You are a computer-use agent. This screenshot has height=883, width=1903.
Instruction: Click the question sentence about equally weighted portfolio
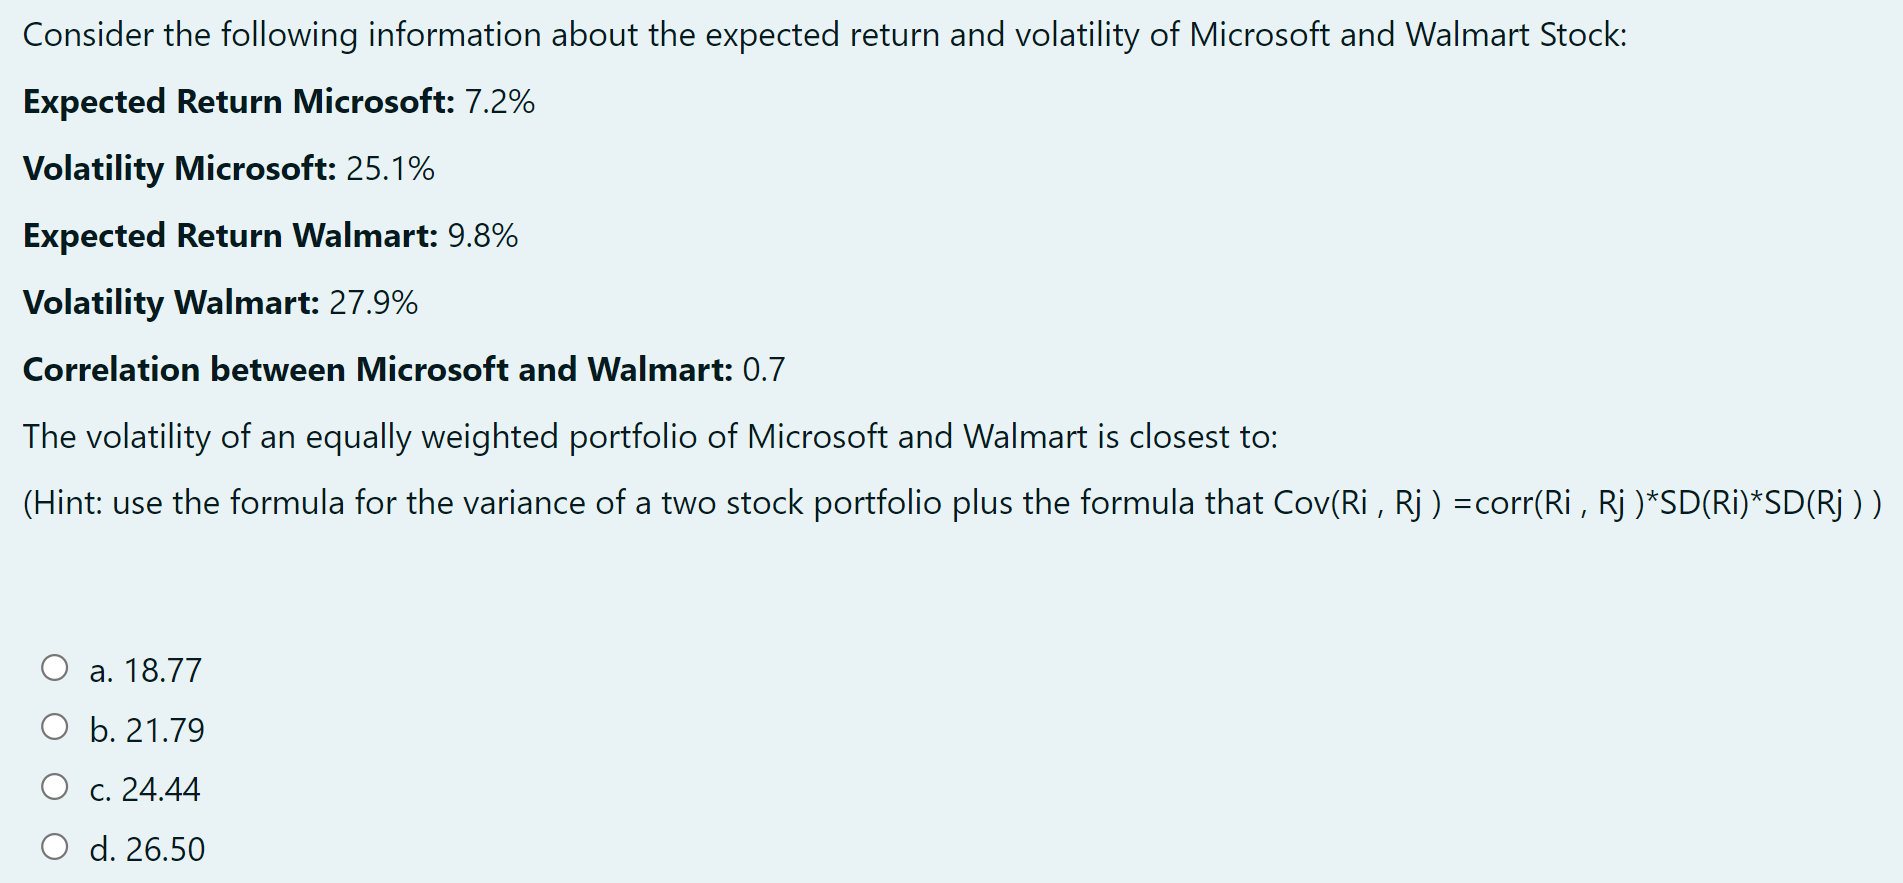point(650,436)
